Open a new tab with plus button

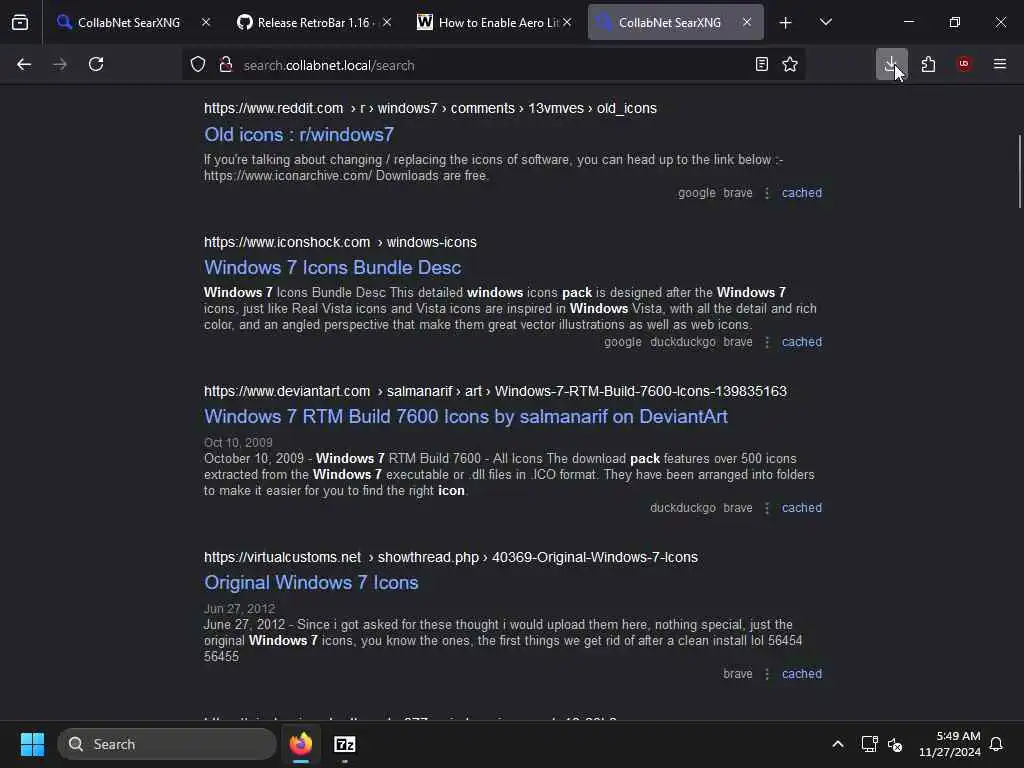786,23
